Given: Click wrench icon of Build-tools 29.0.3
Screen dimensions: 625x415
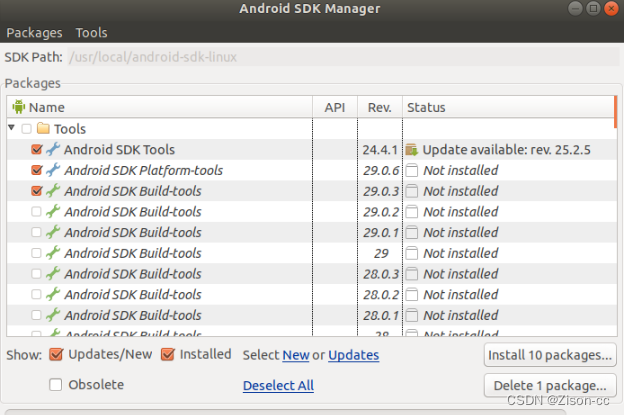Looking at the screenshot, I should click(53, 191).
